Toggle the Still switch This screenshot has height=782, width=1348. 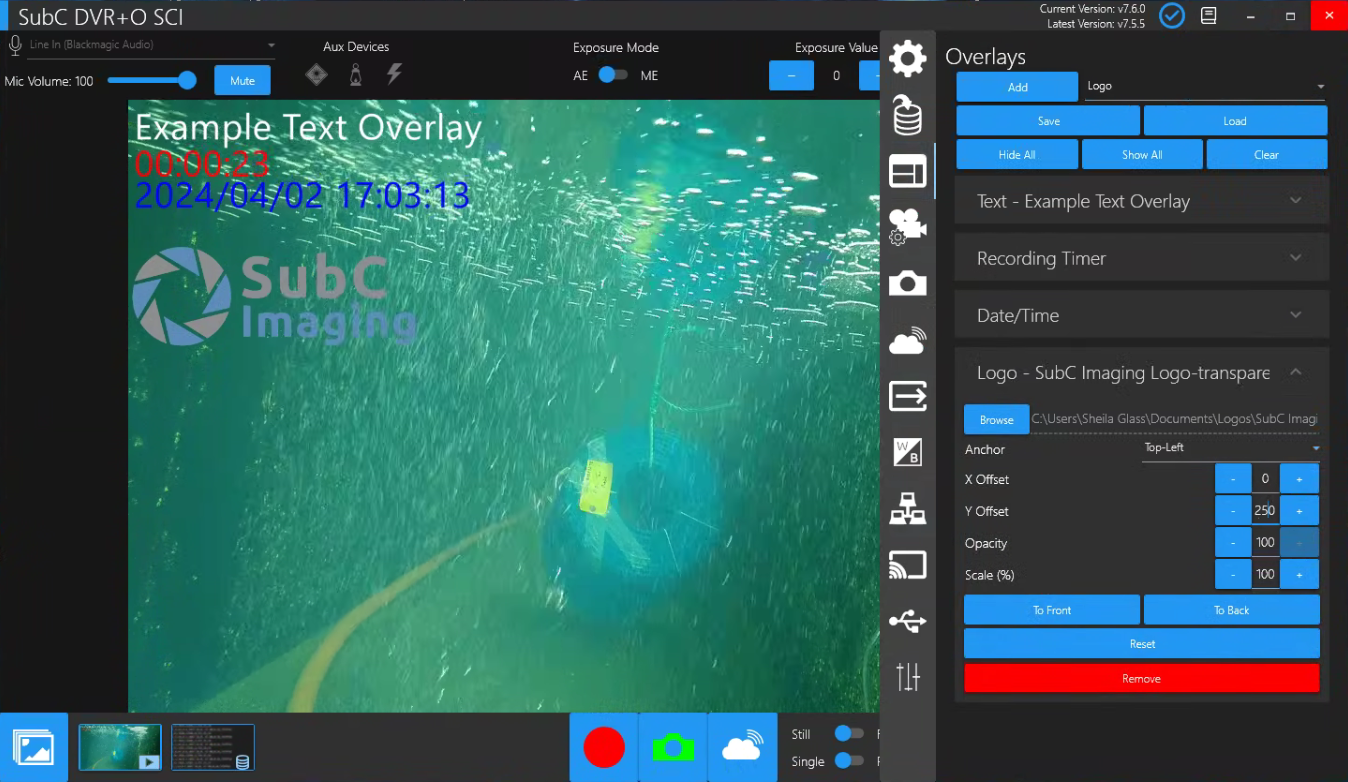click(x=849, y=734)
